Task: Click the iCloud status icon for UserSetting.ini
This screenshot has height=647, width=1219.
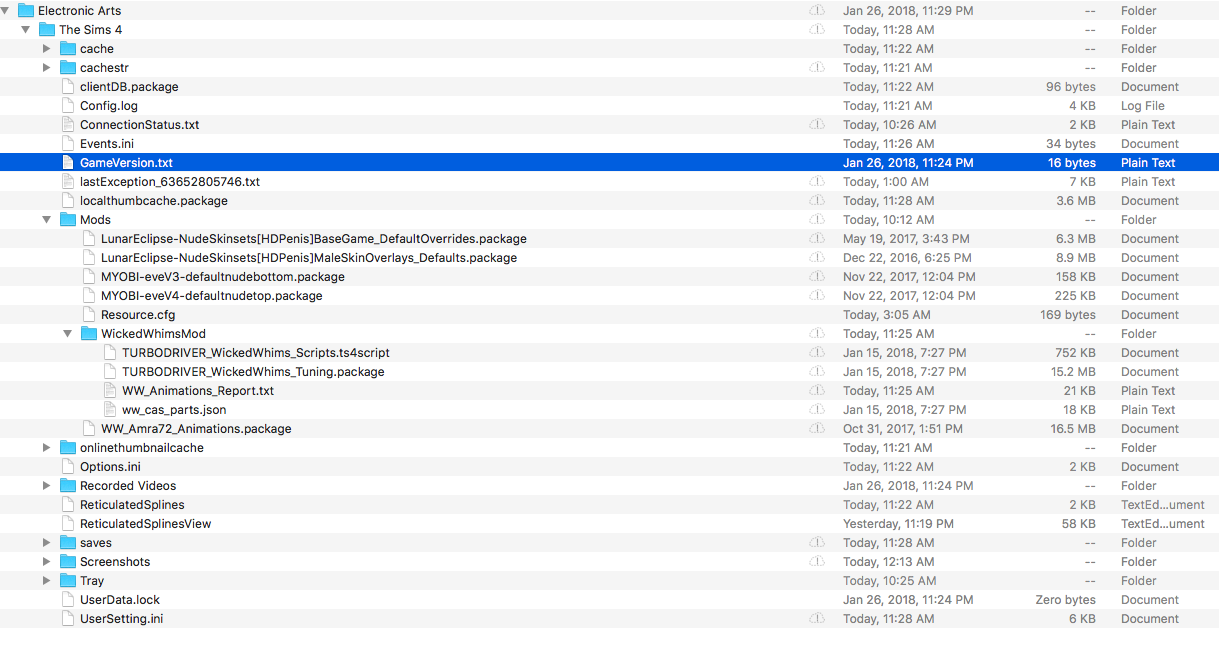Action: [817, 619]
